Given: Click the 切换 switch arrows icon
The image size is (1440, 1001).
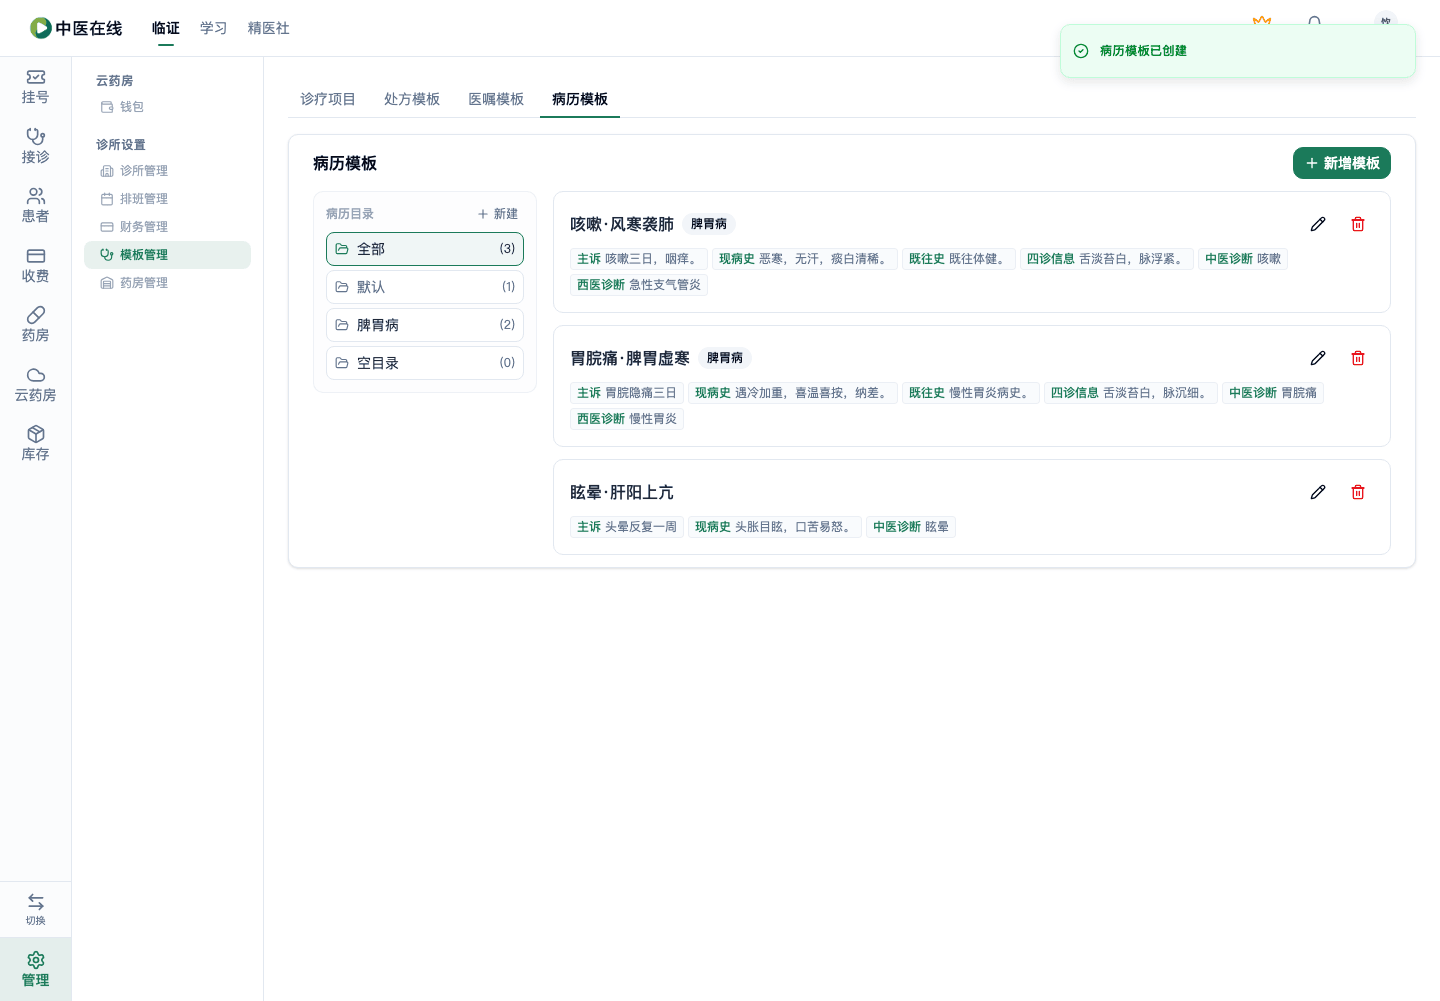Looking at the screenshot, I should pos(35,909).
